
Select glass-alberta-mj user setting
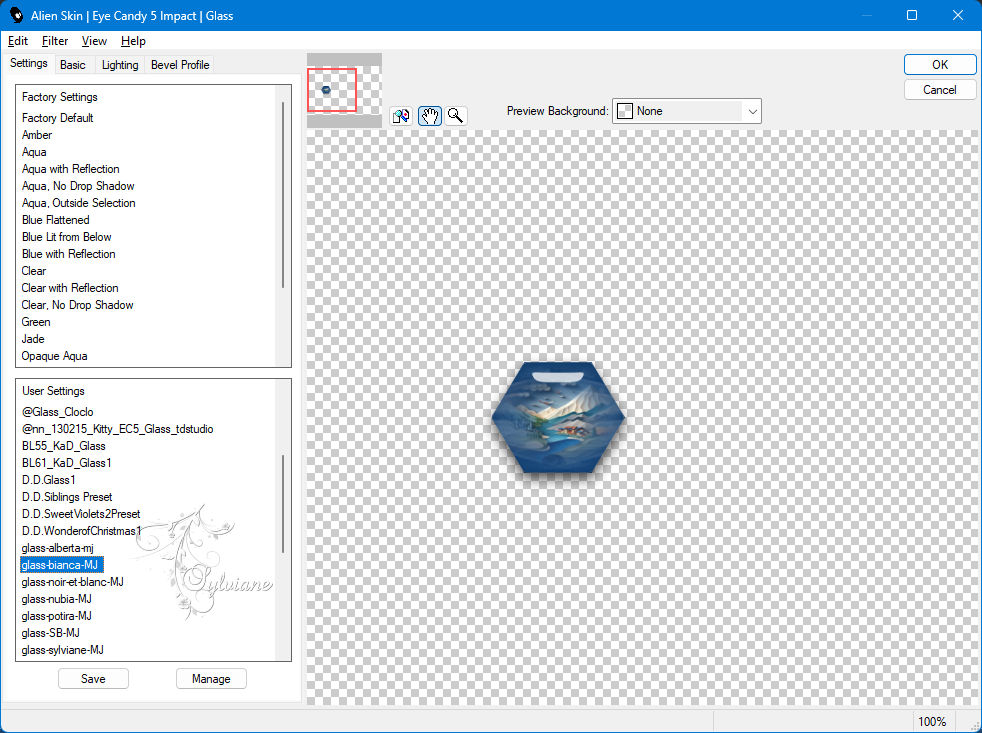pos(57,548)
